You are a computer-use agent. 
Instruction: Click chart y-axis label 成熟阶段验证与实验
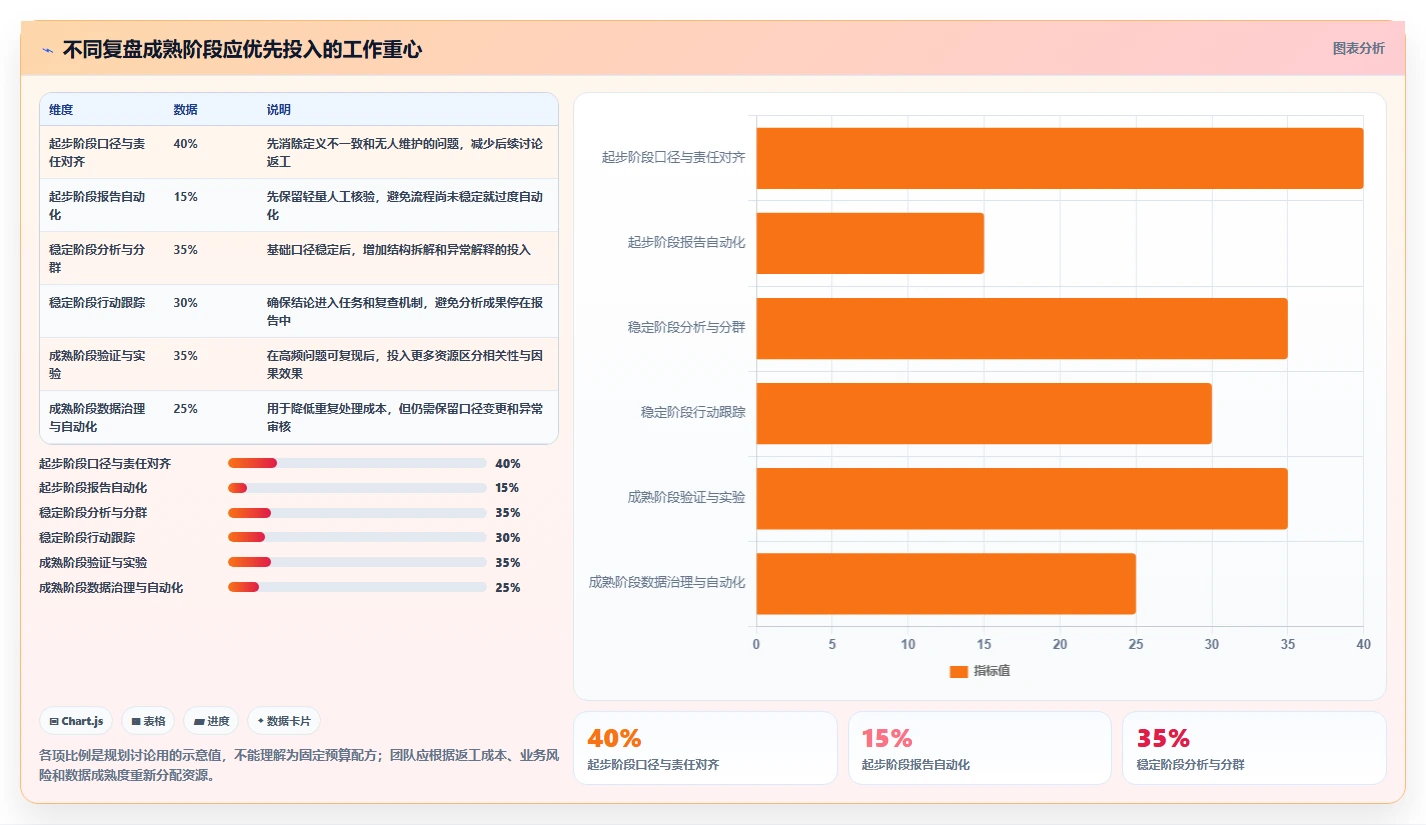[687, 497]
